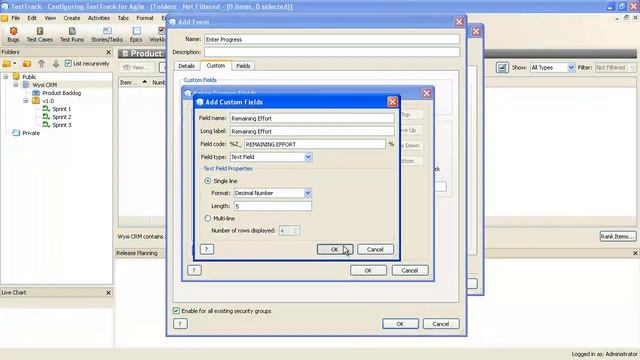
Task: Click the Long label input
Action: [312, 131]
